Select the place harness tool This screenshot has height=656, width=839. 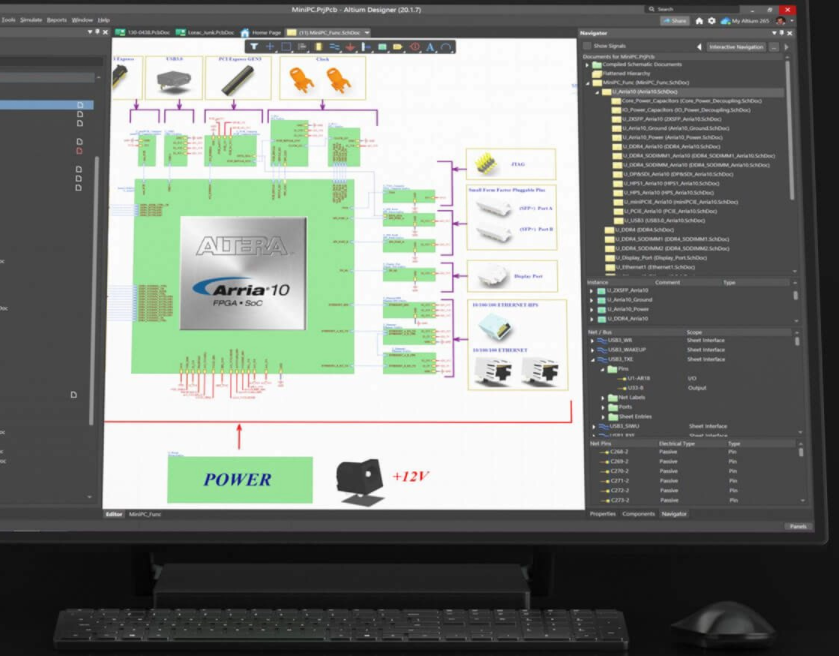pyautogui.click(x=366, y=47)
